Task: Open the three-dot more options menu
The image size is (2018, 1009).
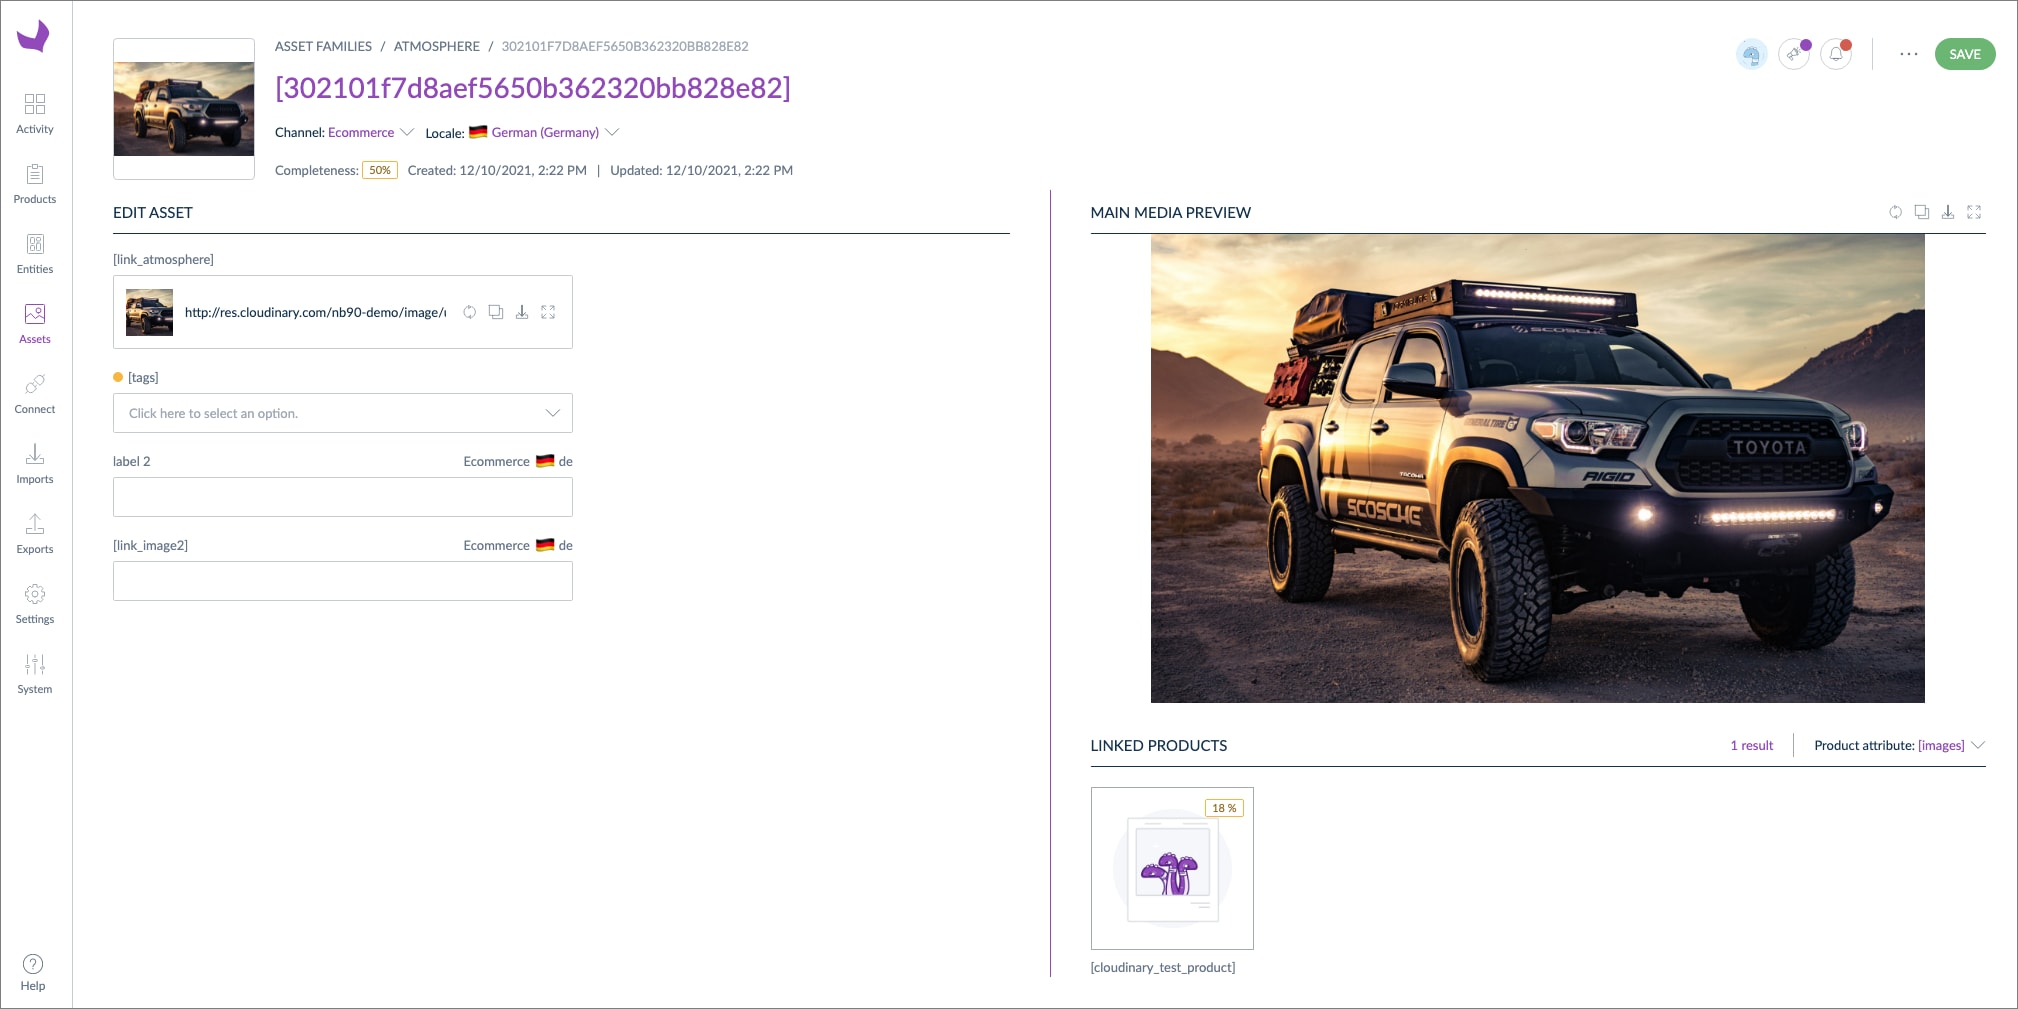Action: click(1909, 54)
